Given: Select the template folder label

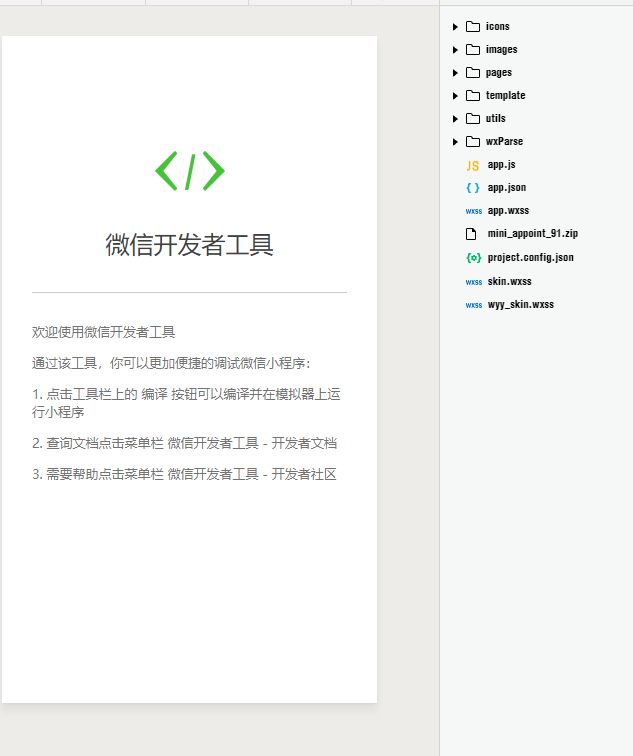Looking at the screenshot, I should [x=505, y=95].
